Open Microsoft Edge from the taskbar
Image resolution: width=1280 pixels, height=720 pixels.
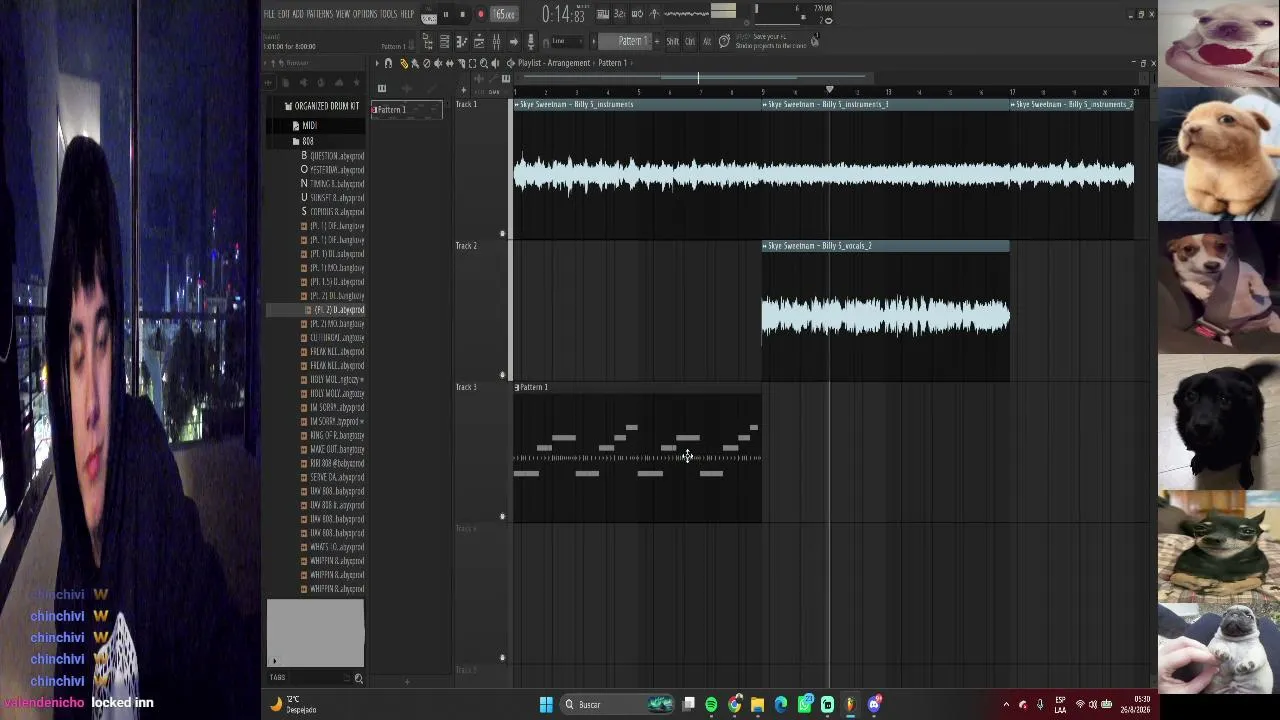click(x=781, y=705)
